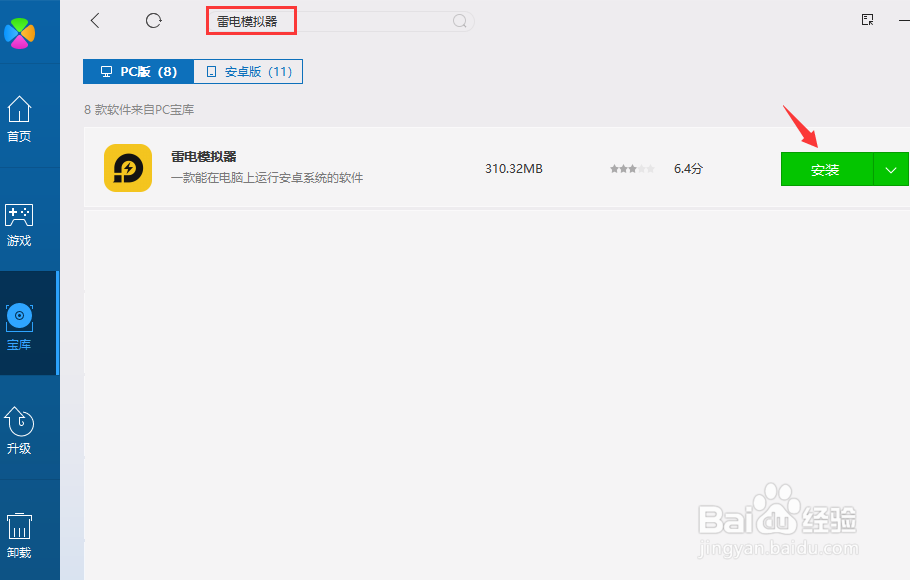Open the 雷电模拟器 title link
Viewport: 910px width, 580px height.
pyautogui.click(x=204, y=157)
